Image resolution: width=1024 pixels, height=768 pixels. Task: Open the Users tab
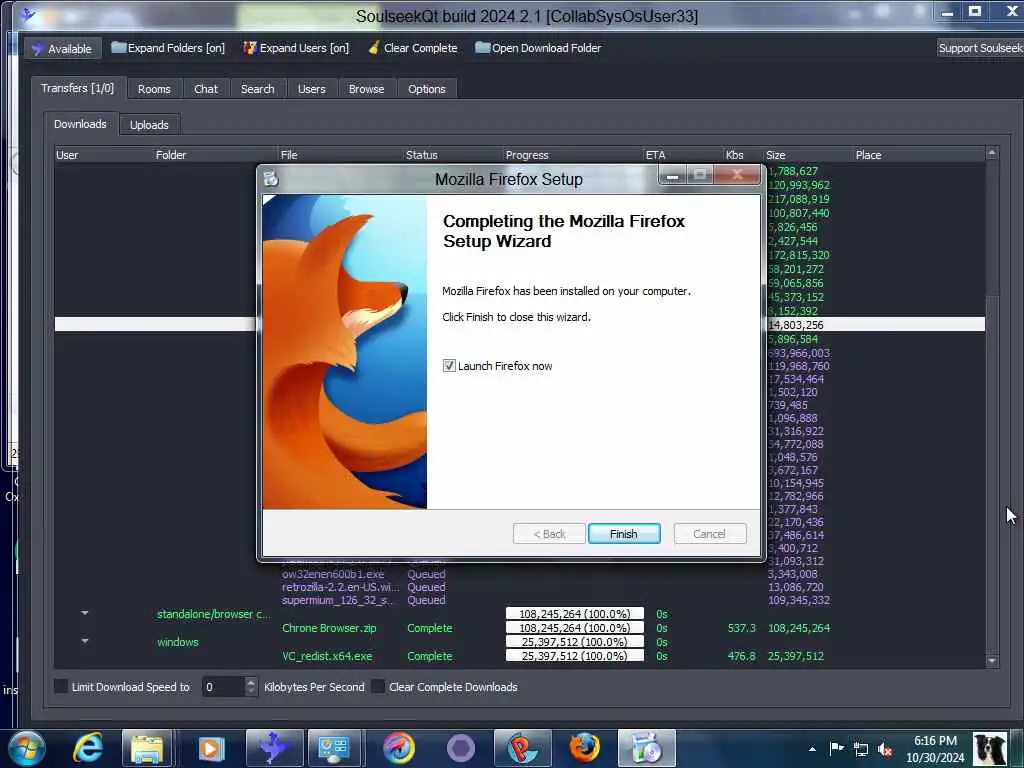click(x=312, y=89)
